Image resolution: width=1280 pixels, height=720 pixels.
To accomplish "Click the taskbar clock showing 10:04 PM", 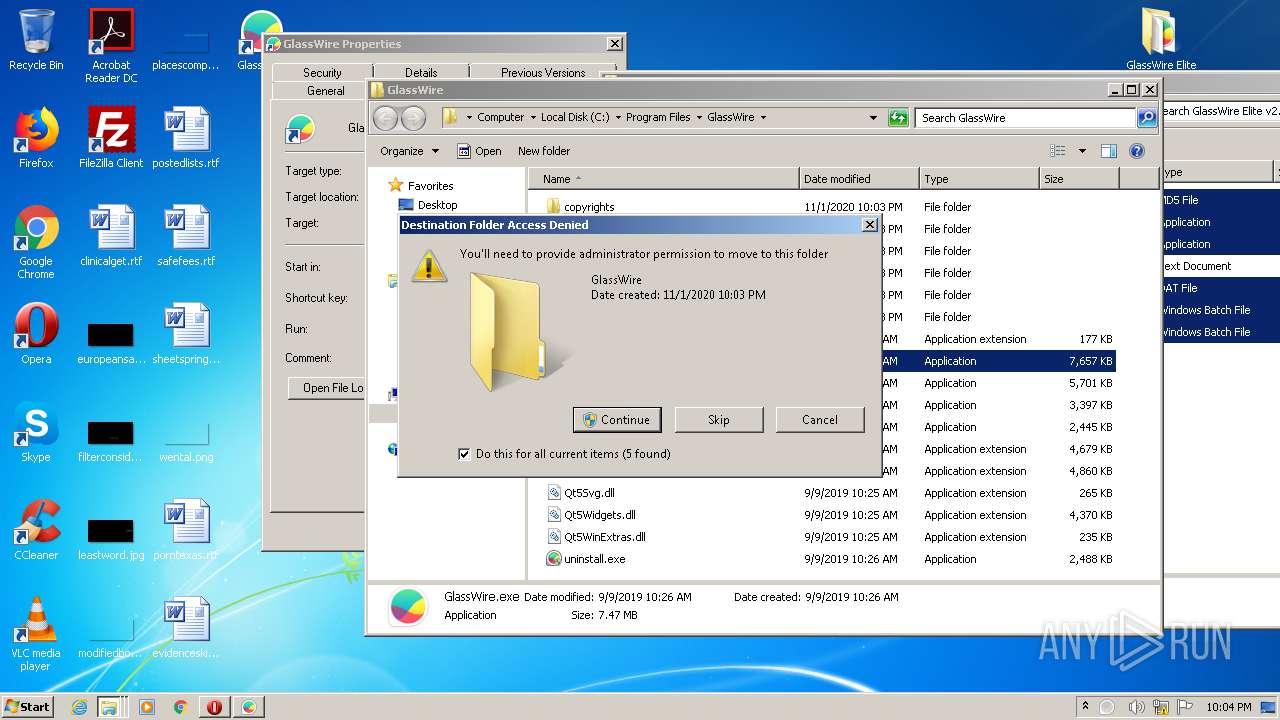I will [1228, 707].
